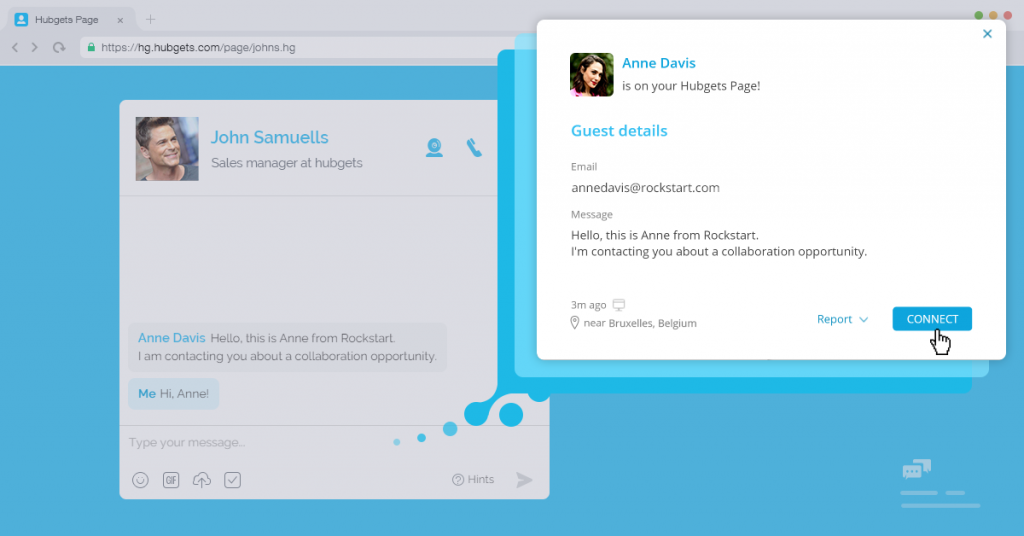
Task: Open the GIF picker in chat
Action: click(171, 480)
